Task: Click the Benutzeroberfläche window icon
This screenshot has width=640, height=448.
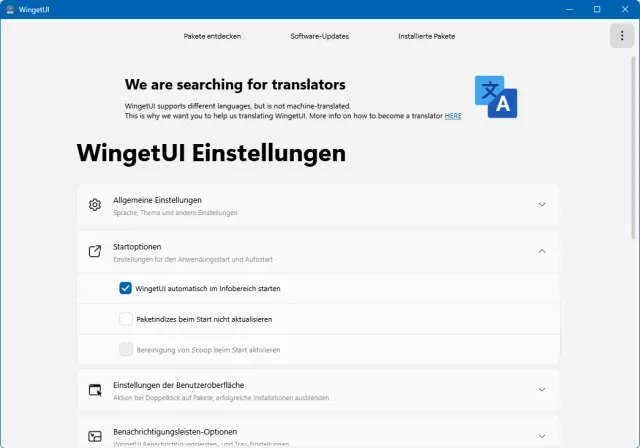Action: pyautogui.click(x=95, y=390)
